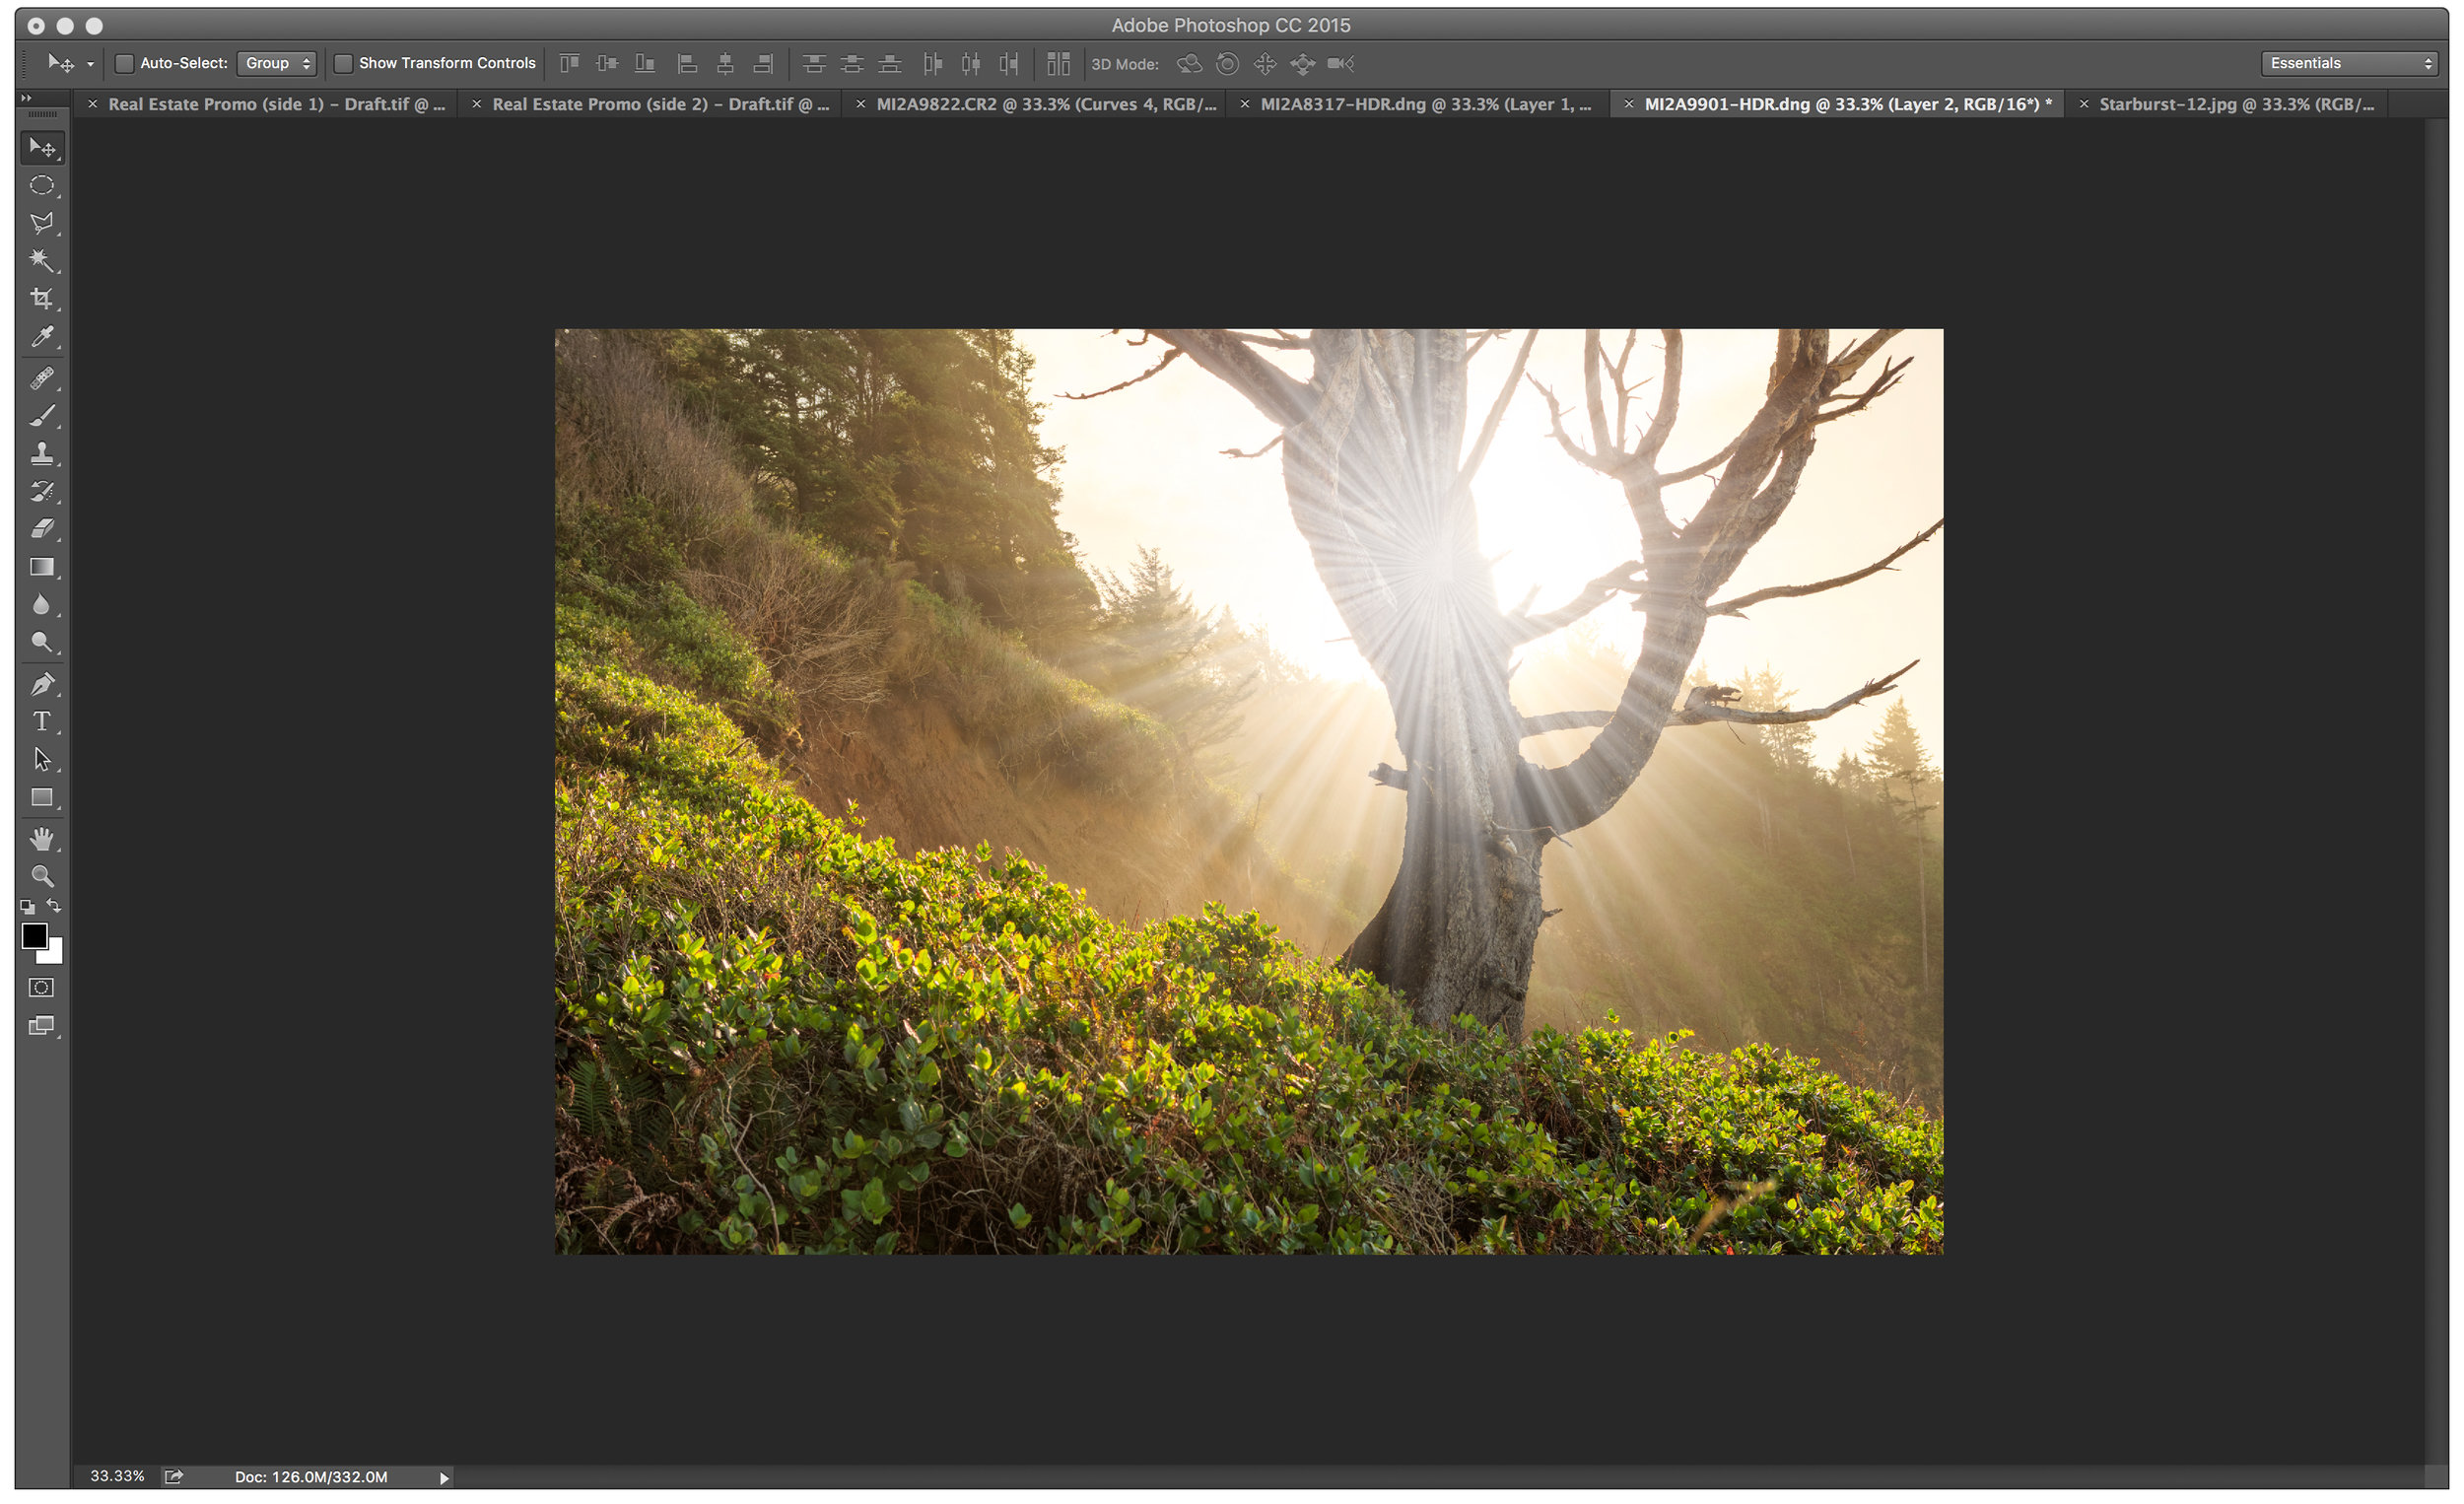The width and height of the screenshot is (2464, 1504).
Task: Switch to Real Estate Promo (side 2) tab
Action: pyautogui.click(x=660, y=104)
